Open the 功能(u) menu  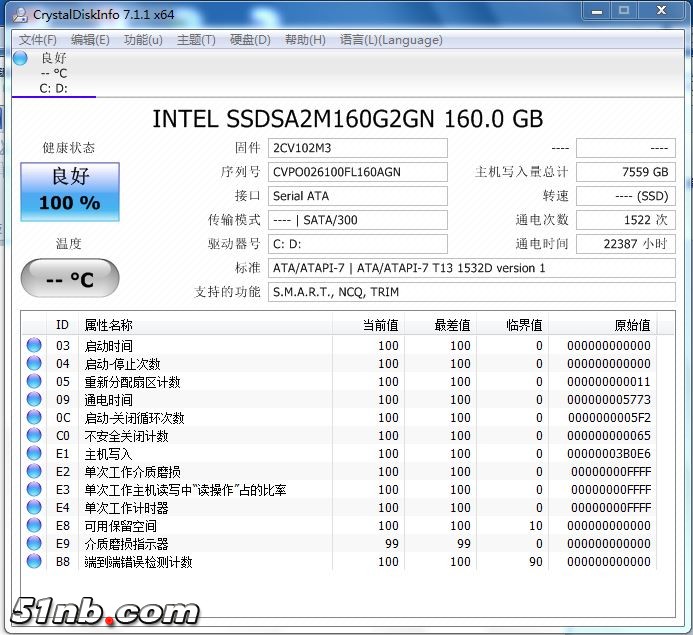[143, 40]
